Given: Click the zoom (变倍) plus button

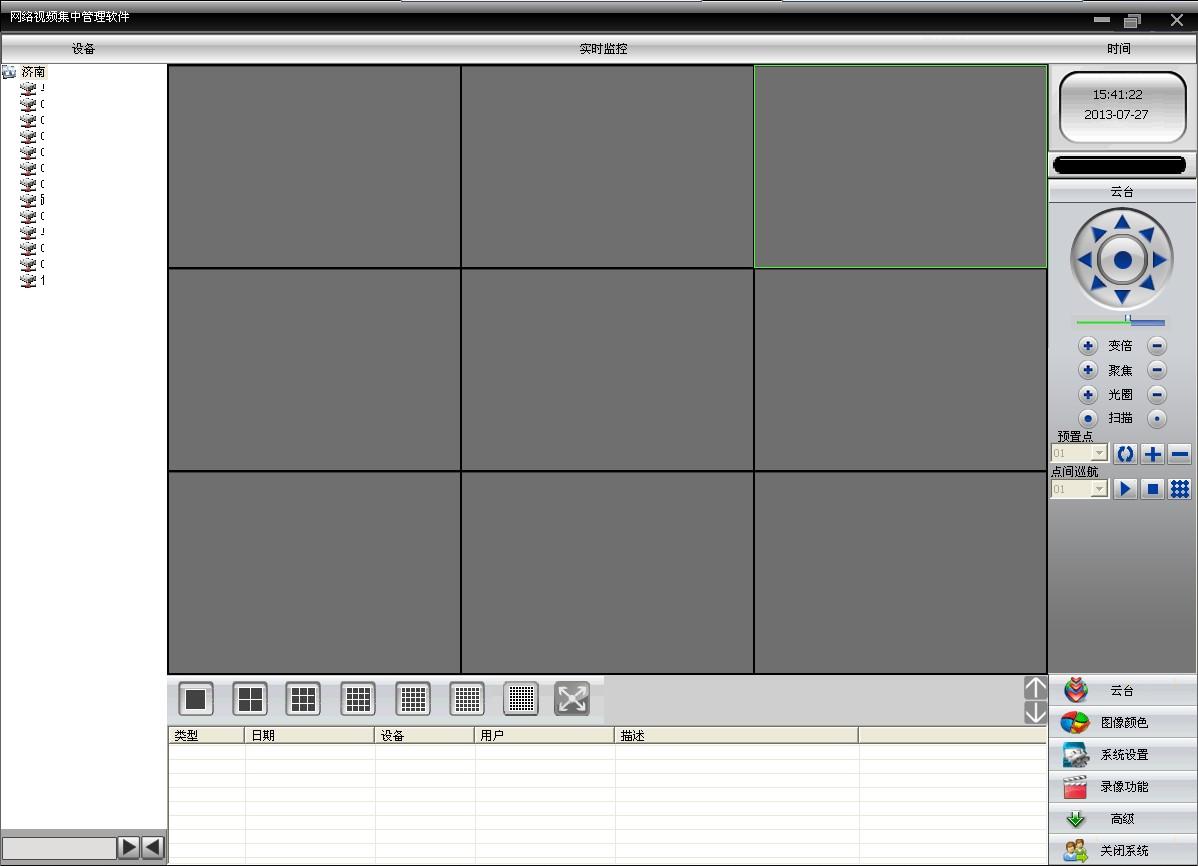Looking at the screenshot, I should coord(1087,345).
